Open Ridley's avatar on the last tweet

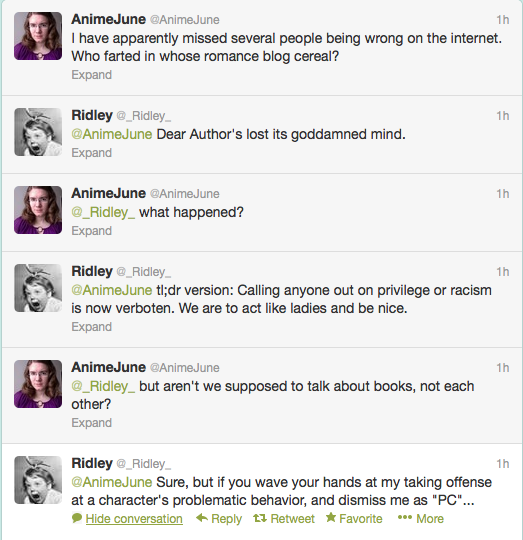tap(38, 480)
